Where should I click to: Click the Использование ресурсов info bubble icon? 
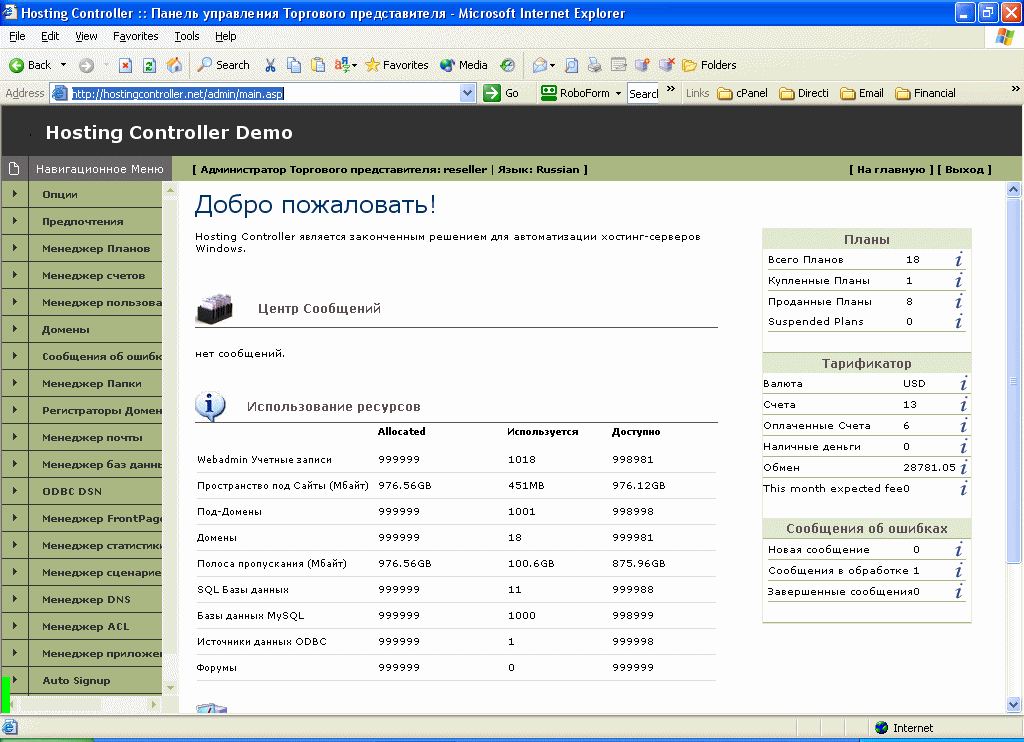(210, 406)
